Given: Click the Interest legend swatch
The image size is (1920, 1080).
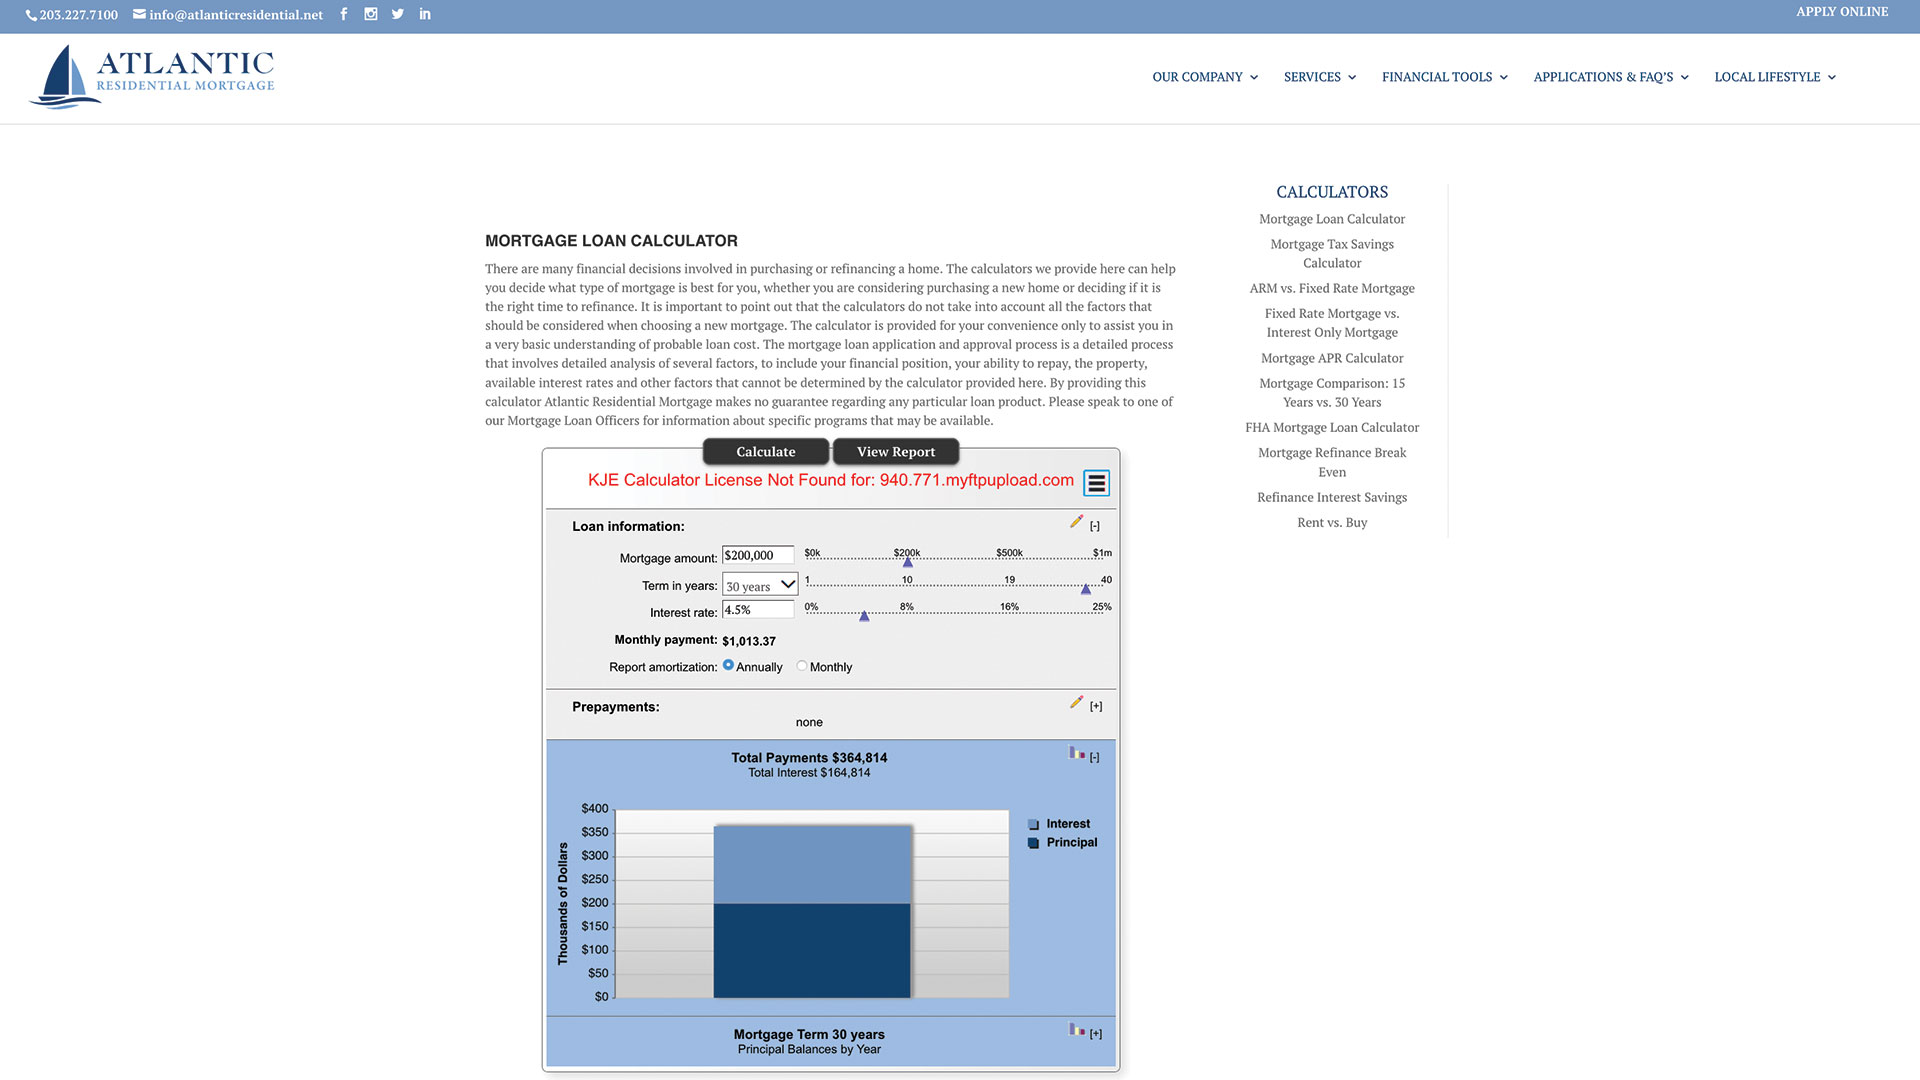Looking at the screenshot, I should [x=1033, y=825].
